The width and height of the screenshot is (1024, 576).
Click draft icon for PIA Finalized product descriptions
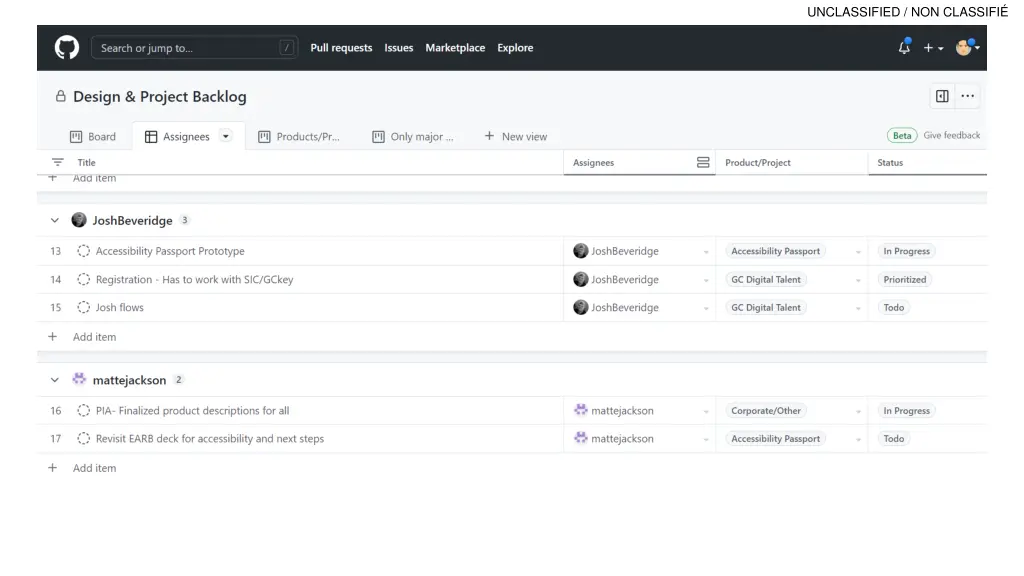pos(84,411)
